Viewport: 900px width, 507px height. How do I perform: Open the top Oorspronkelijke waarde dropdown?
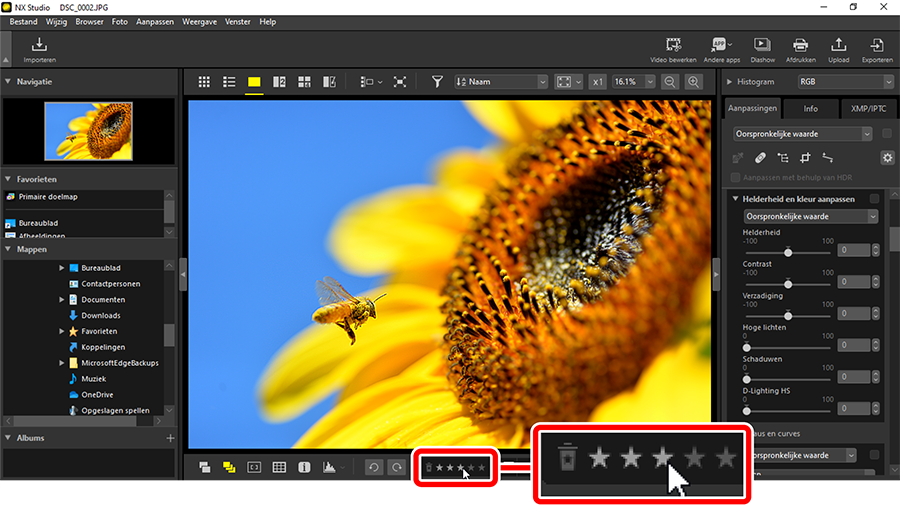[x=802, y=134]
